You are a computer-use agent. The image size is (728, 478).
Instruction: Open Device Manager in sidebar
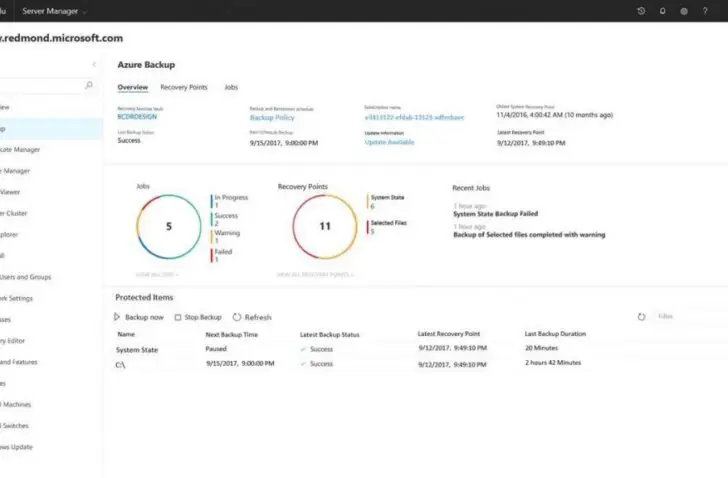coord(15,171)
